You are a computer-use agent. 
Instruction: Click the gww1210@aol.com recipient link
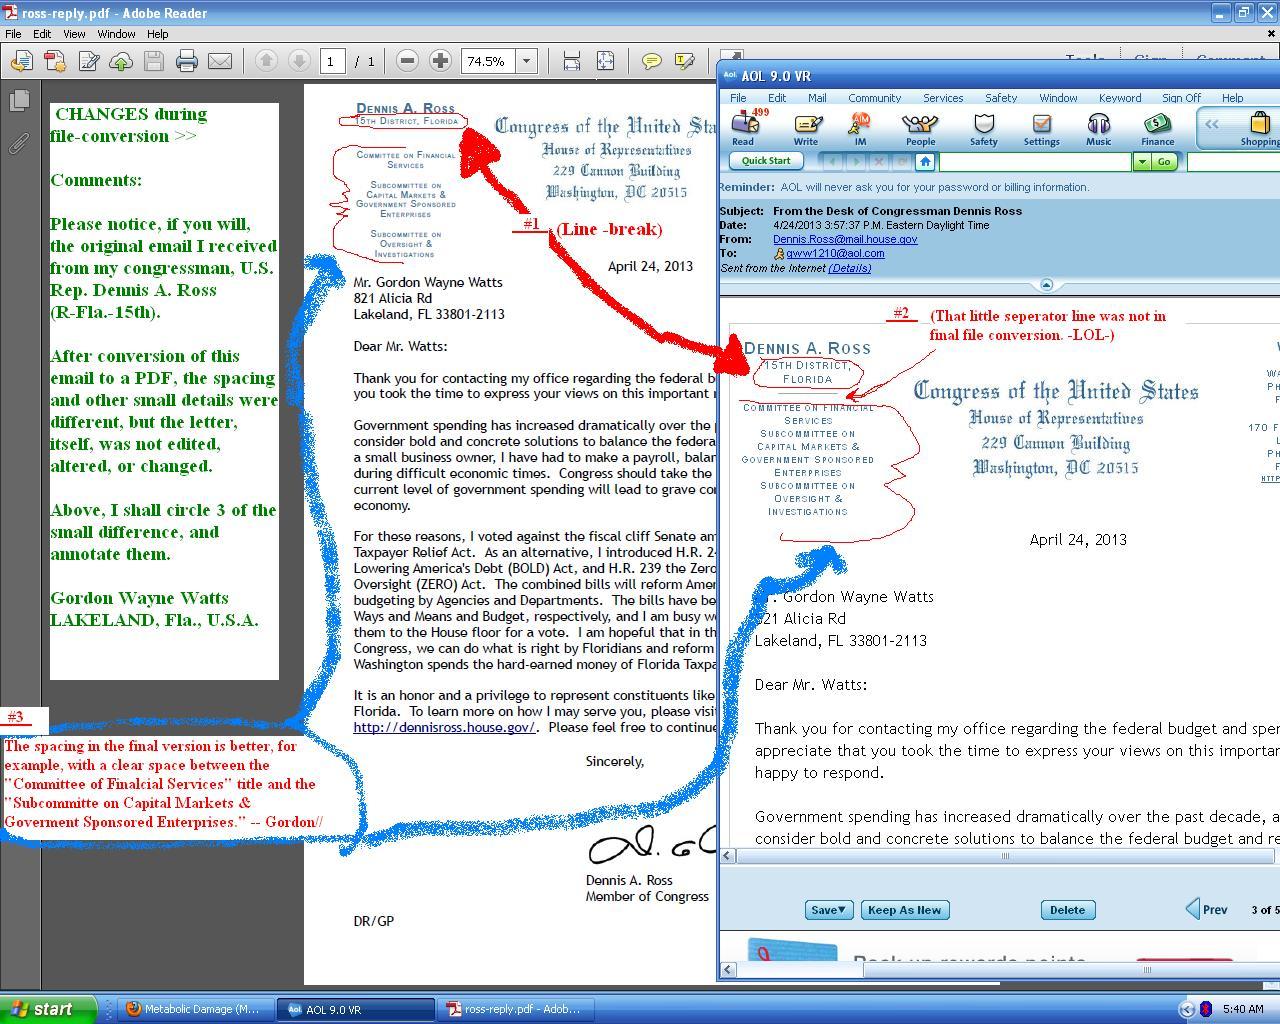point(835,253)
